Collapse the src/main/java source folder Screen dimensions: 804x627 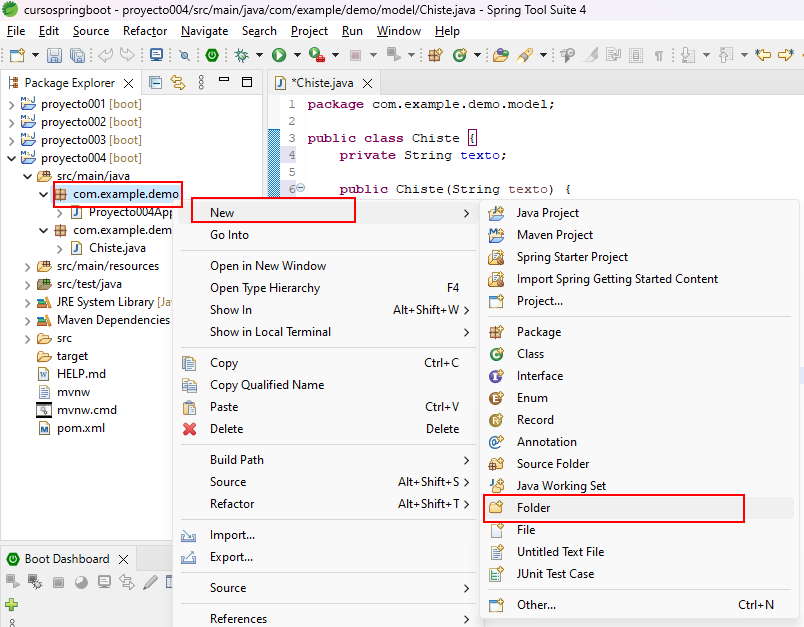coord(28,176)
